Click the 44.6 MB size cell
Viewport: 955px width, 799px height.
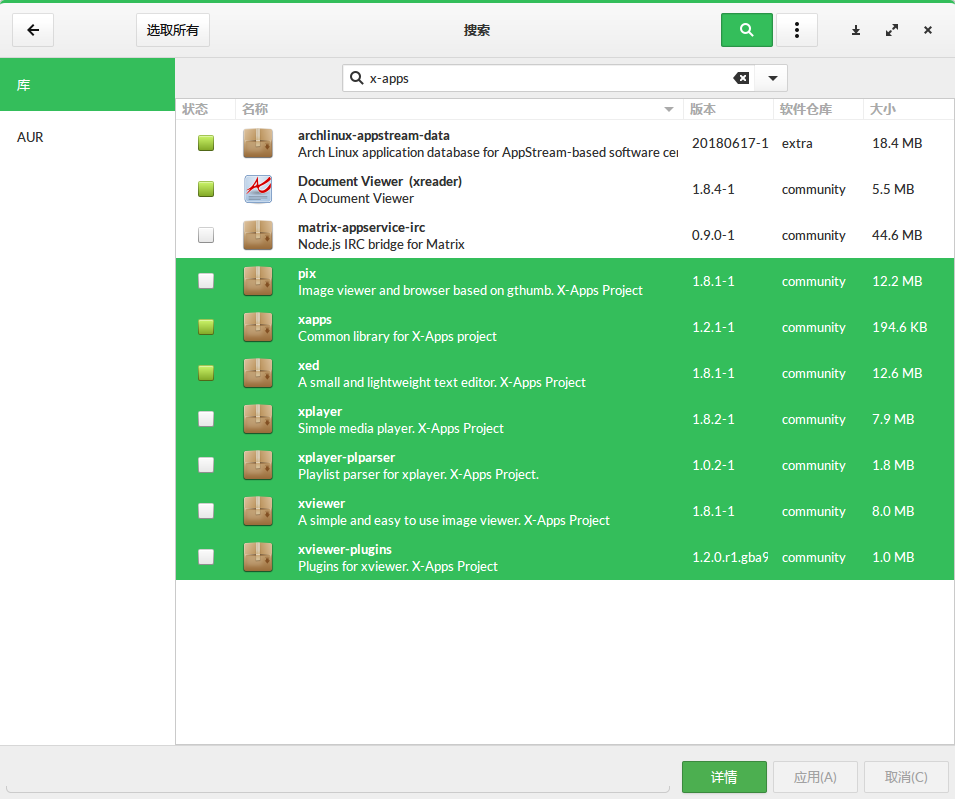897,235
